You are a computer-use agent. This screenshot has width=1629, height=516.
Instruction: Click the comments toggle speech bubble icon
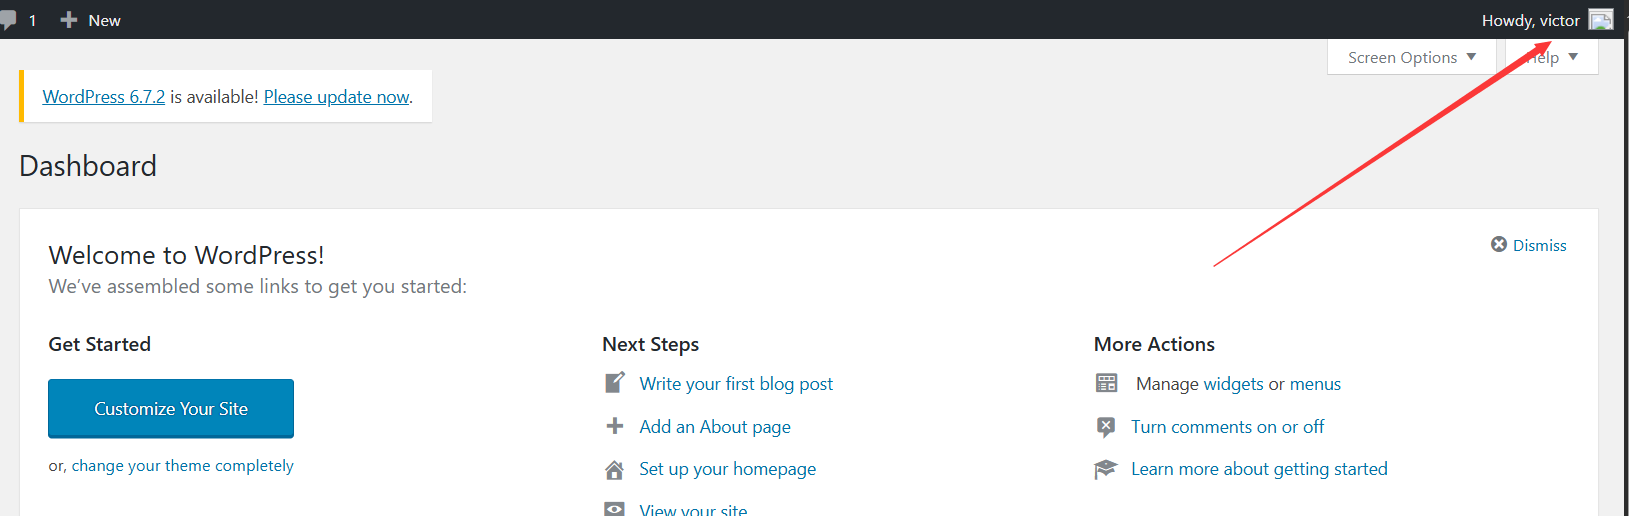point(1106,427)
